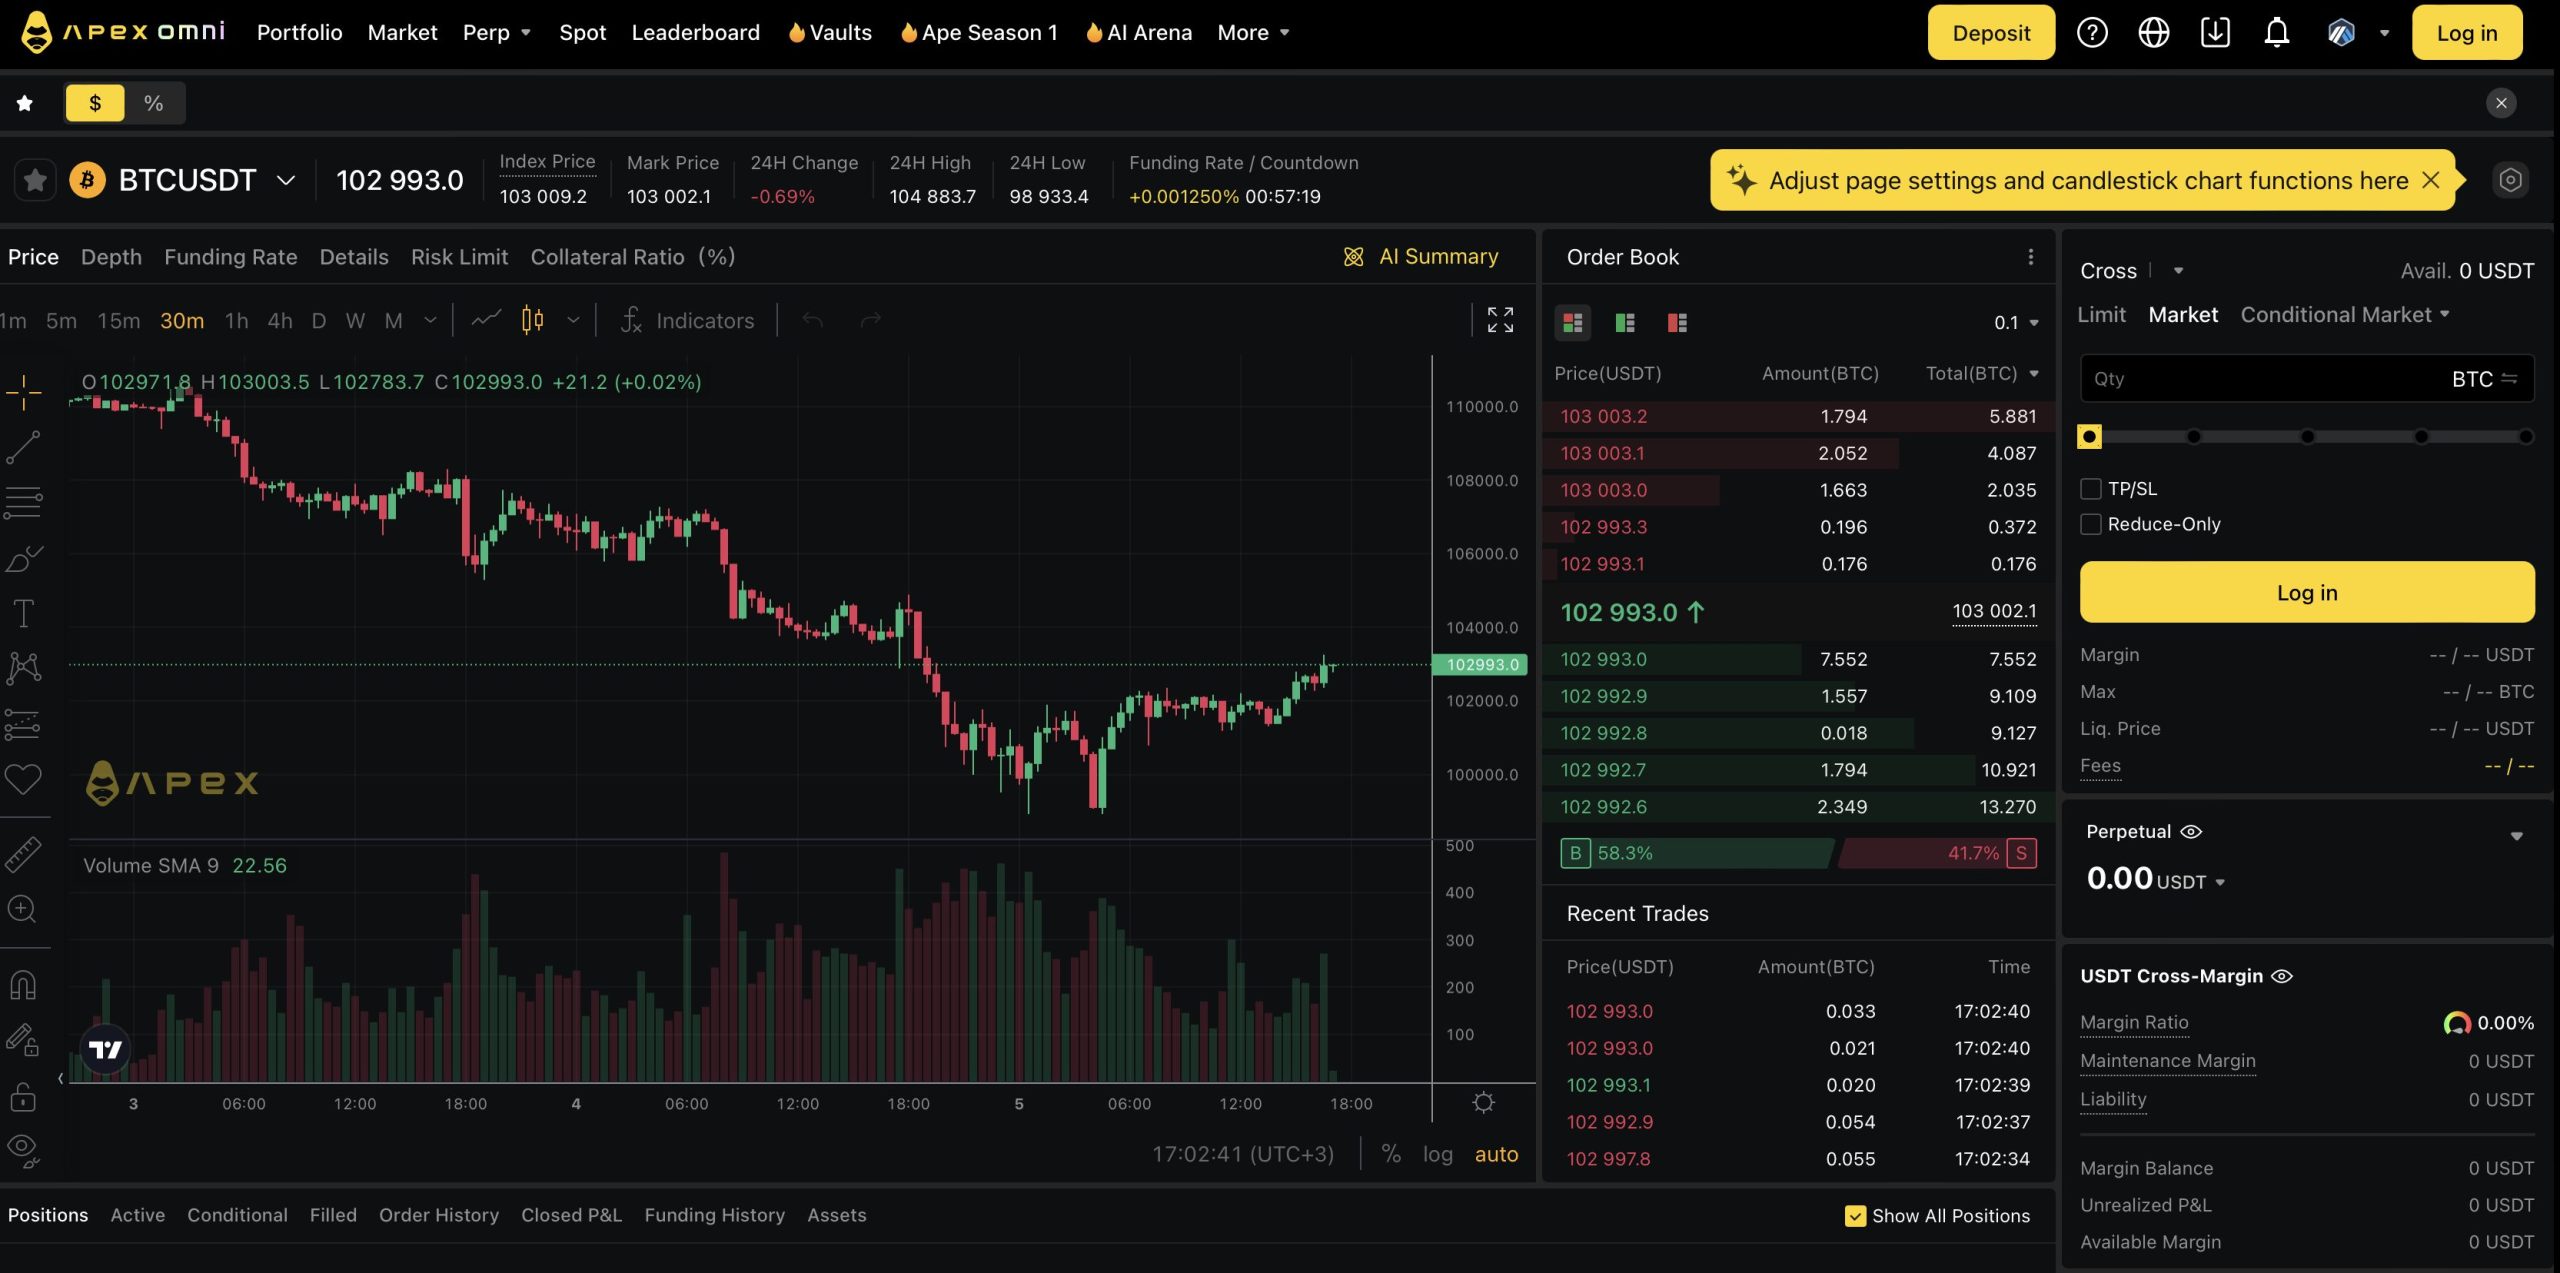
Task: Choose the ruler measure tool
Action: coord(23,855)
